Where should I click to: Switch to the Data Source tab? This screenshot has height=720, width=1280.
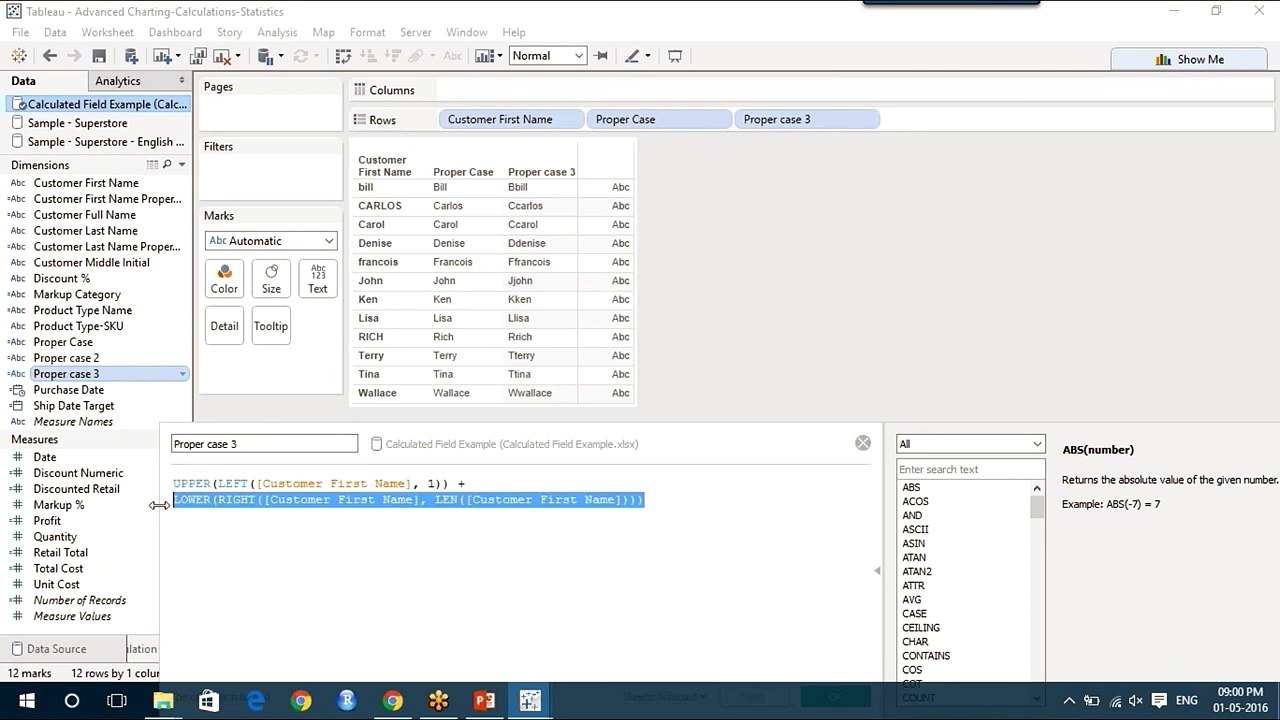[57, 649]
